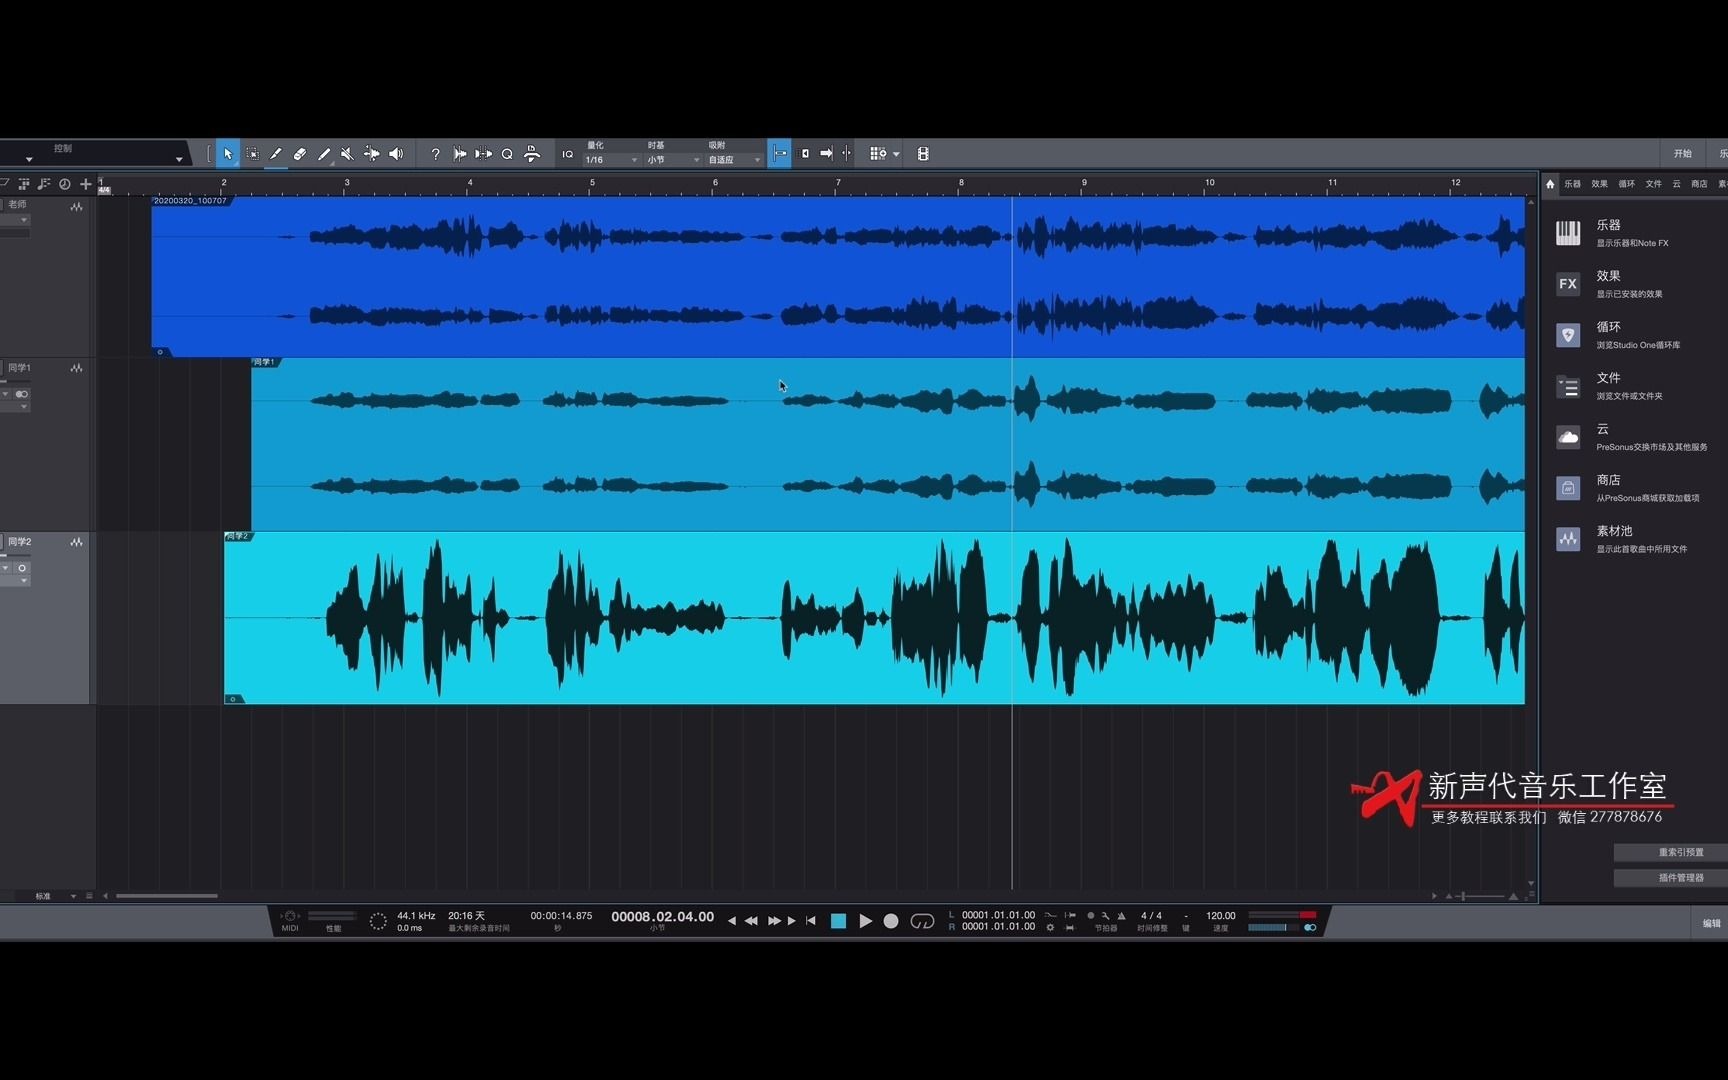
Task: Open the timebase 小节 dropdown
Action: point(673,160)
